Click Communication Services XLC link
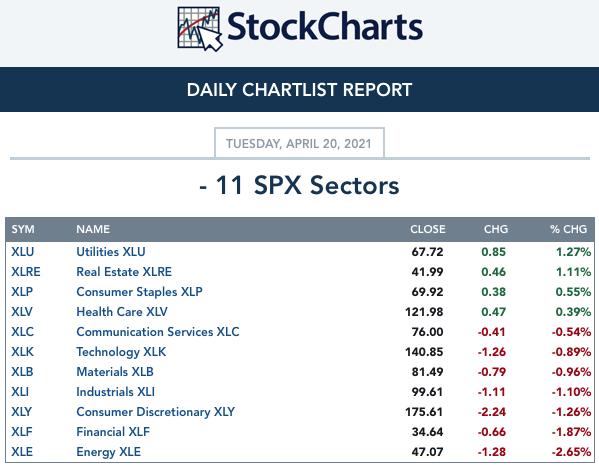The width and height of the screenshot is (599, 468). (x=158, y=332)
